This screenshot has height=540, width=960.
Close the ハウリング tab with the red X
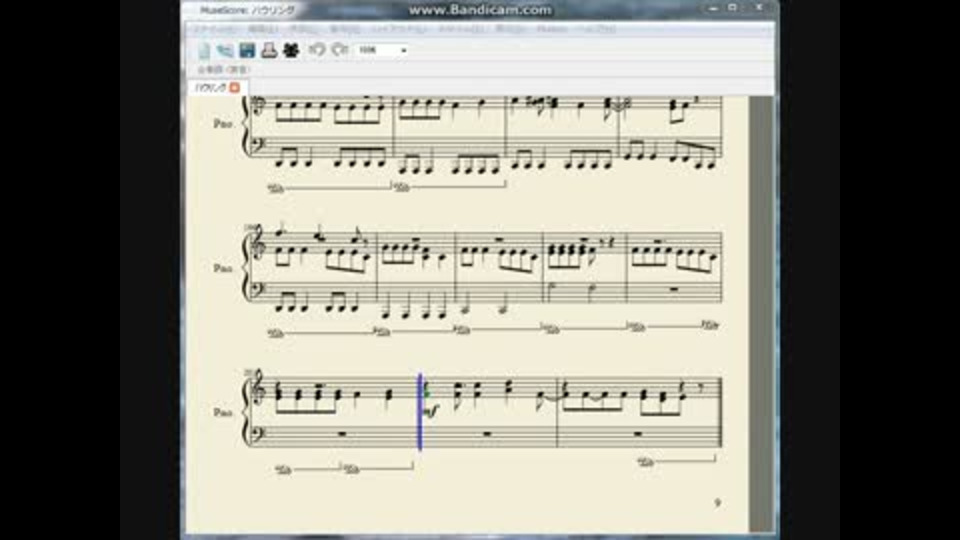(234, 88)
